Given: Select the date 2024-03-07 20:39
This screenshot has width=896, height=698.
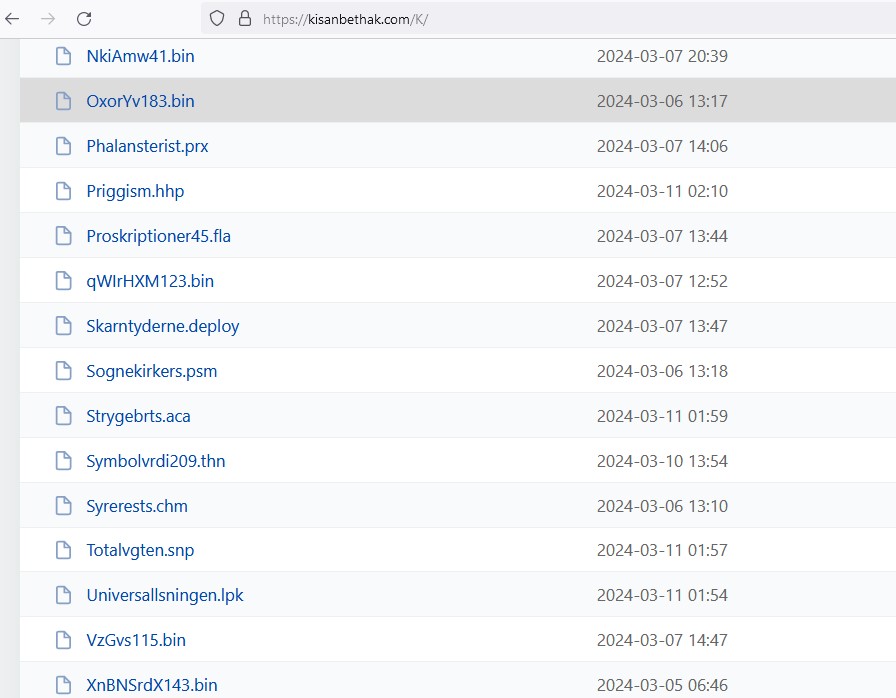Looking at the screenshot, I should coord(662,56).
